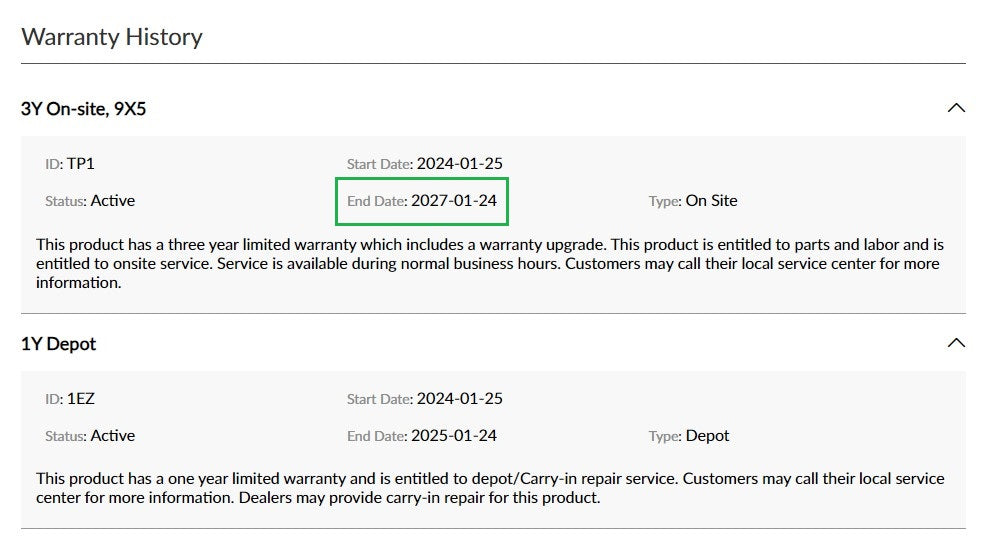This screenshot has width=985, height=547.
Task: Click the Start Date label in 3Y On-site
Action: 378,164
